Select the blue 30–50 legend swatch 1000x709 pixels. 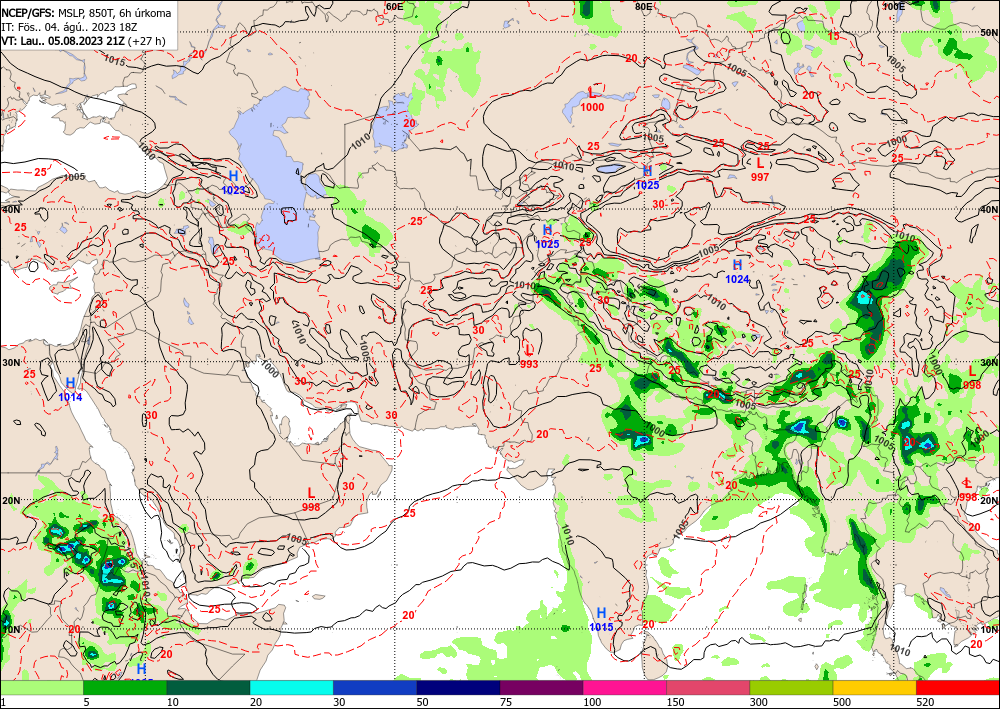coord(375,687)
